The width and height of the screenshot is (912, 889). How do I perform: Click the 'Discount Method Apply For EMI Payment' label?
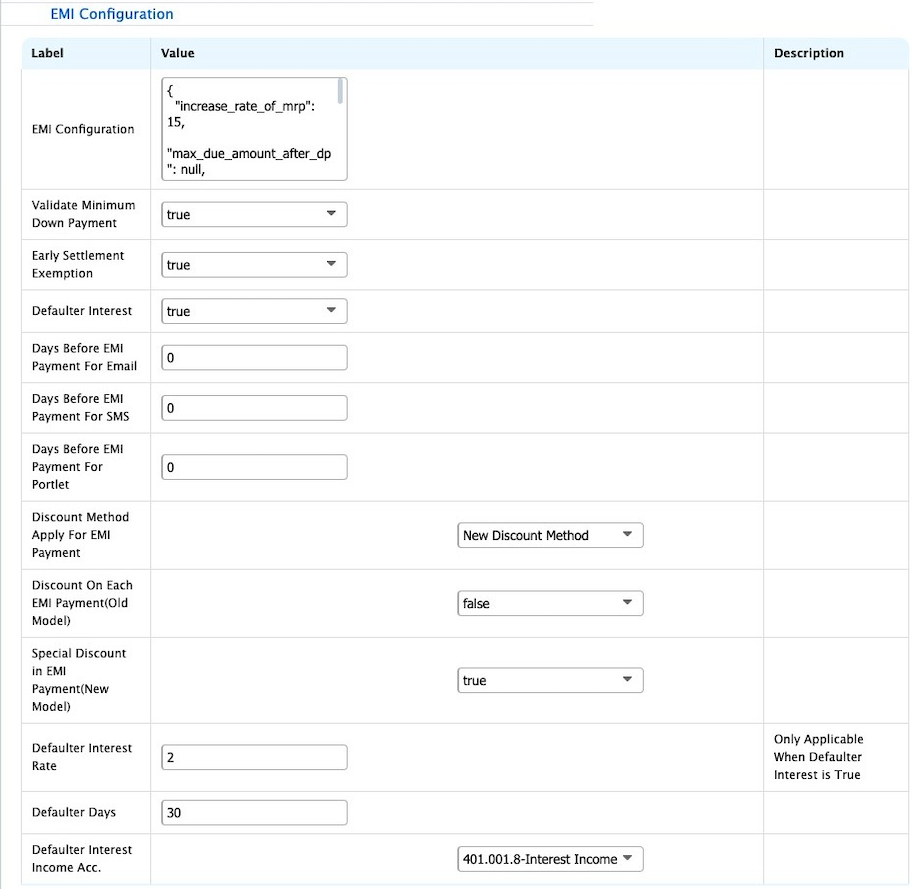80,535
